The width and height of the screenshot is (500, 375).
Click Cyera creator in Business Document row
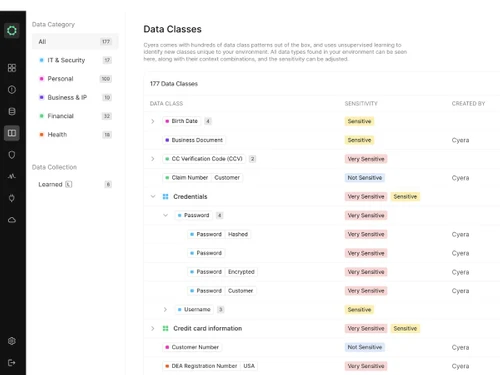[x=460, y=140]
